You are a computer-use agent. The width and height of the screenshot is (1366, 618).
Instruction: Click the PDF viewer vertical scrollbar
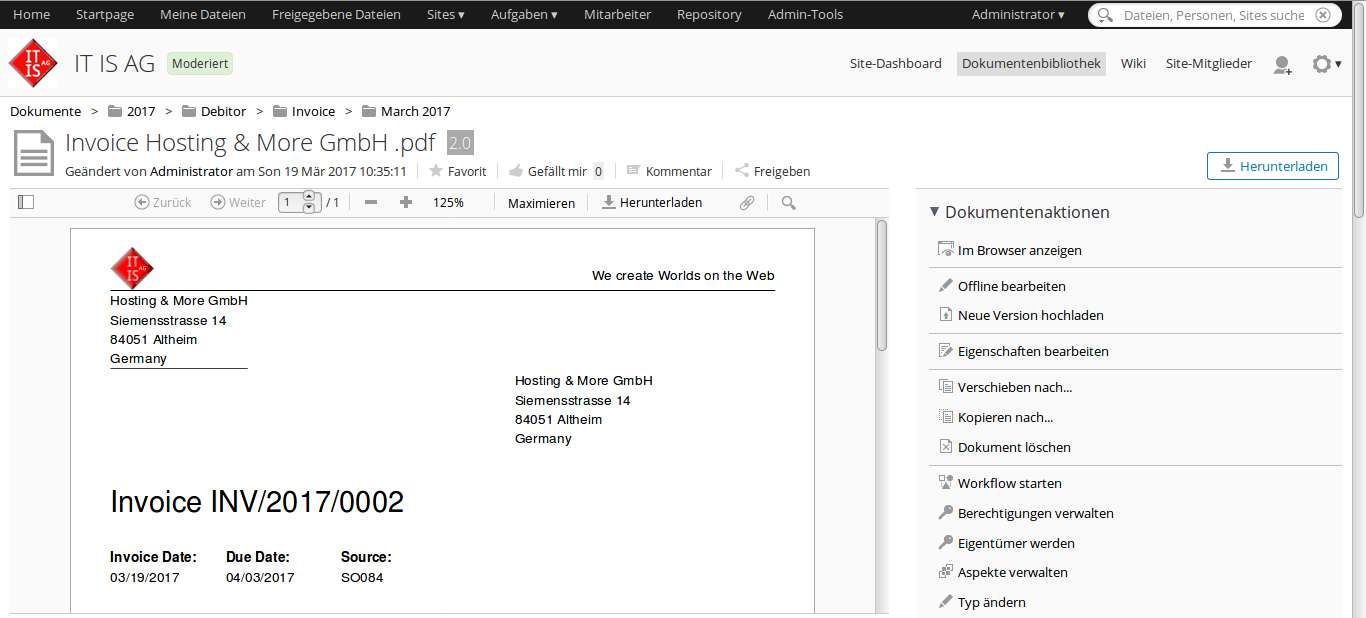coord(881,285)
